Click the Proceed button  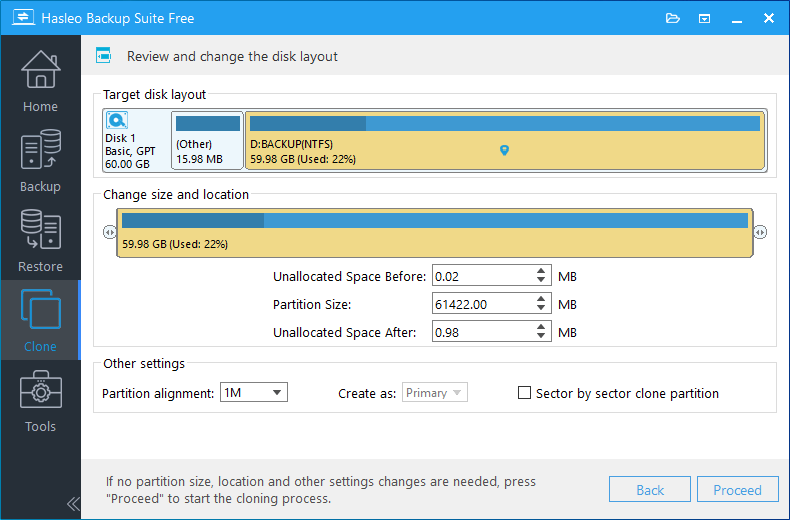[738, 490]
